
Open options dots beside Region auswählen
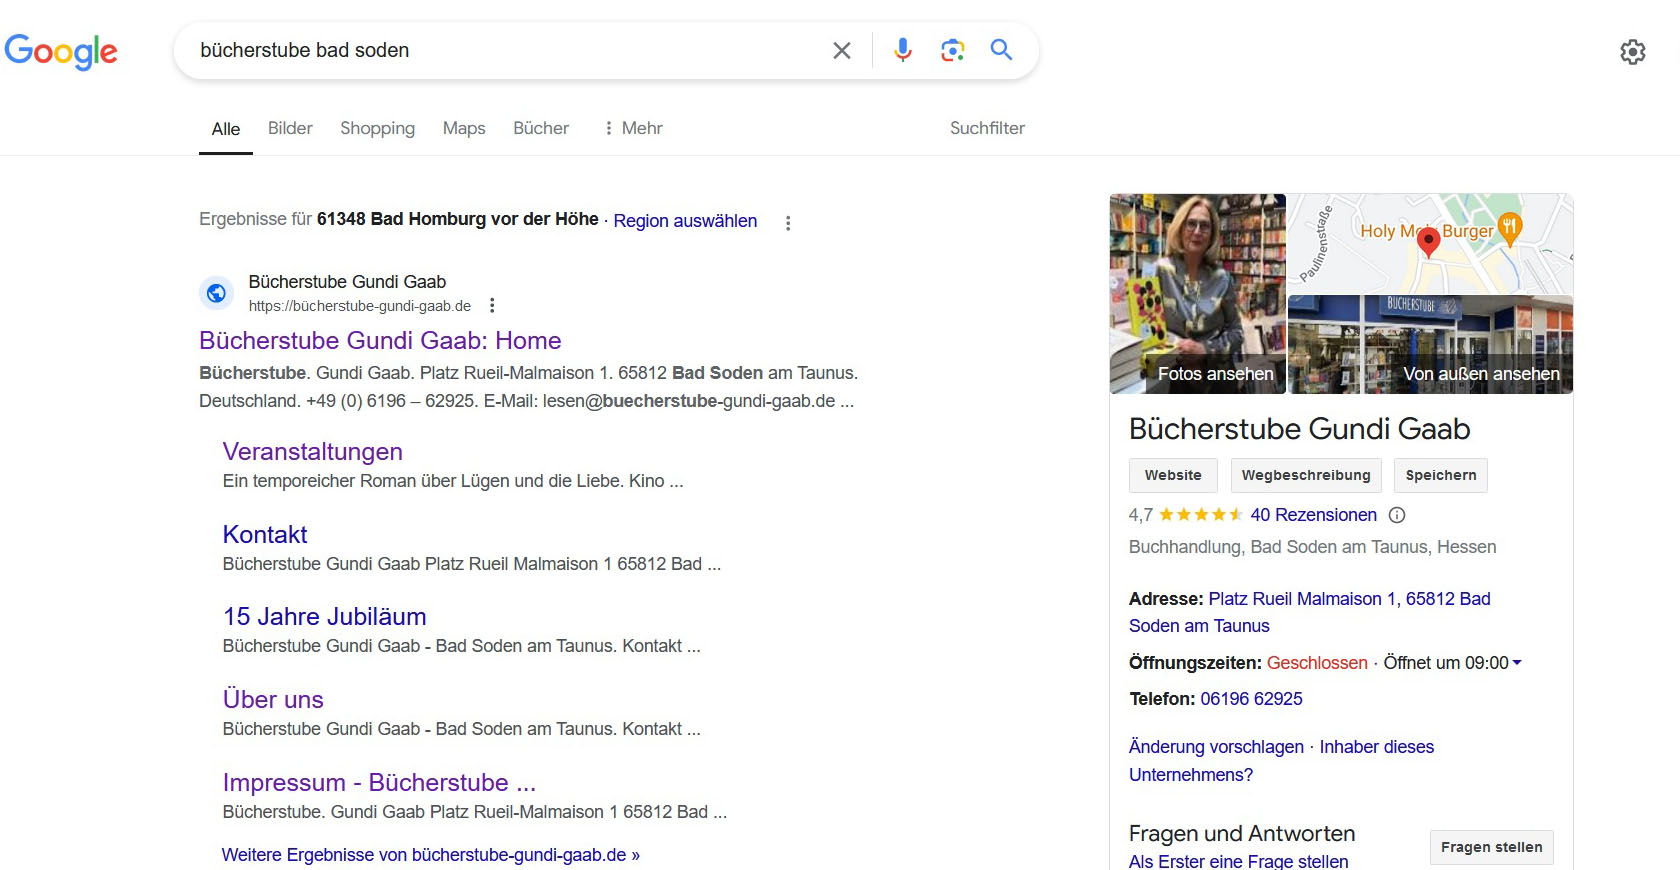tap(788, 223)
